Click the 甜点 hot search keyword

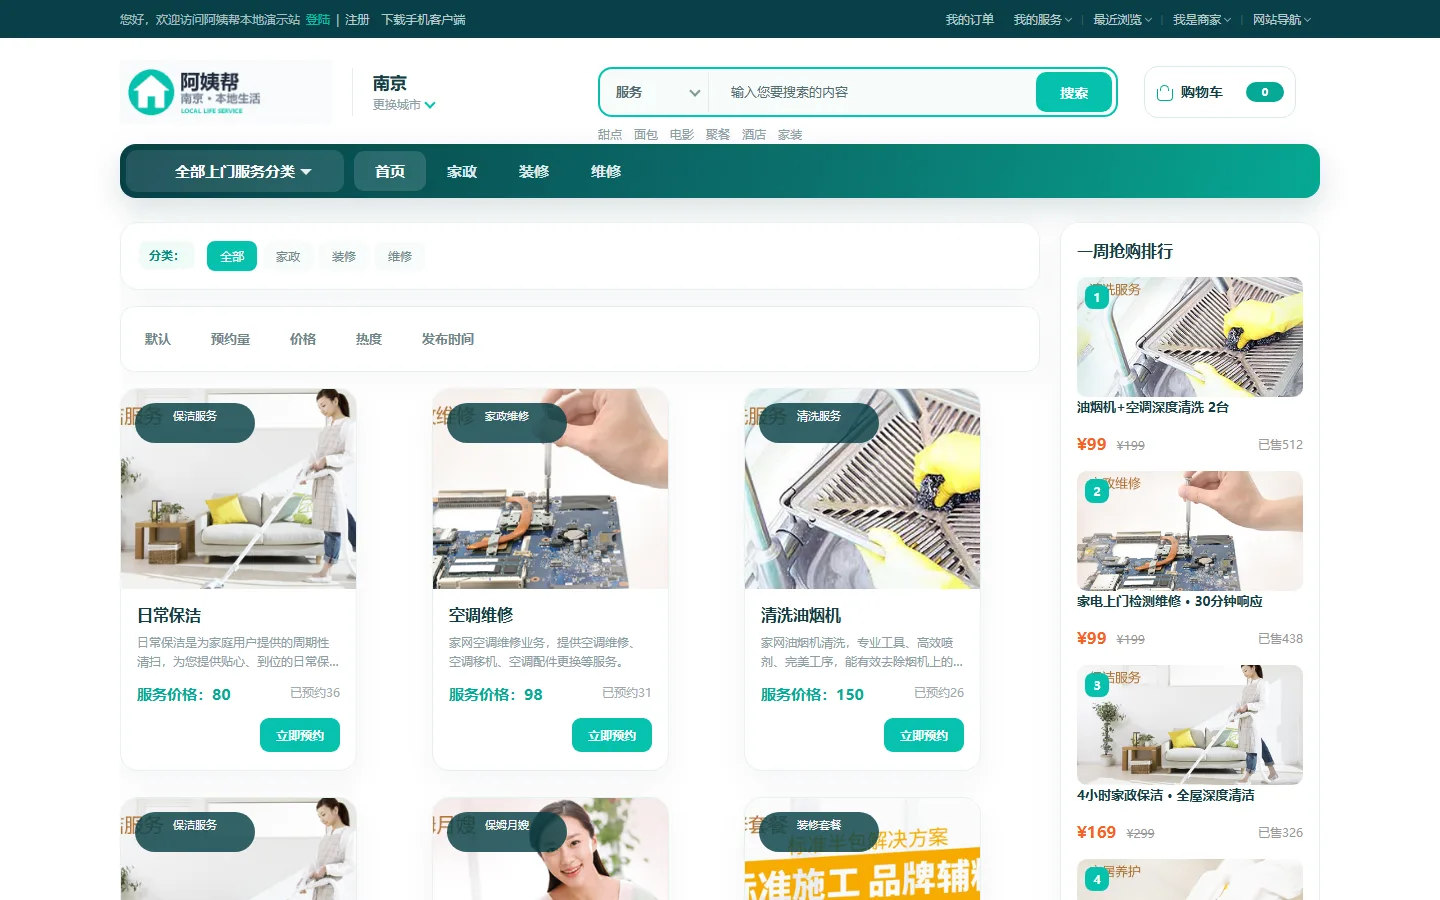[x=610, y=135]
